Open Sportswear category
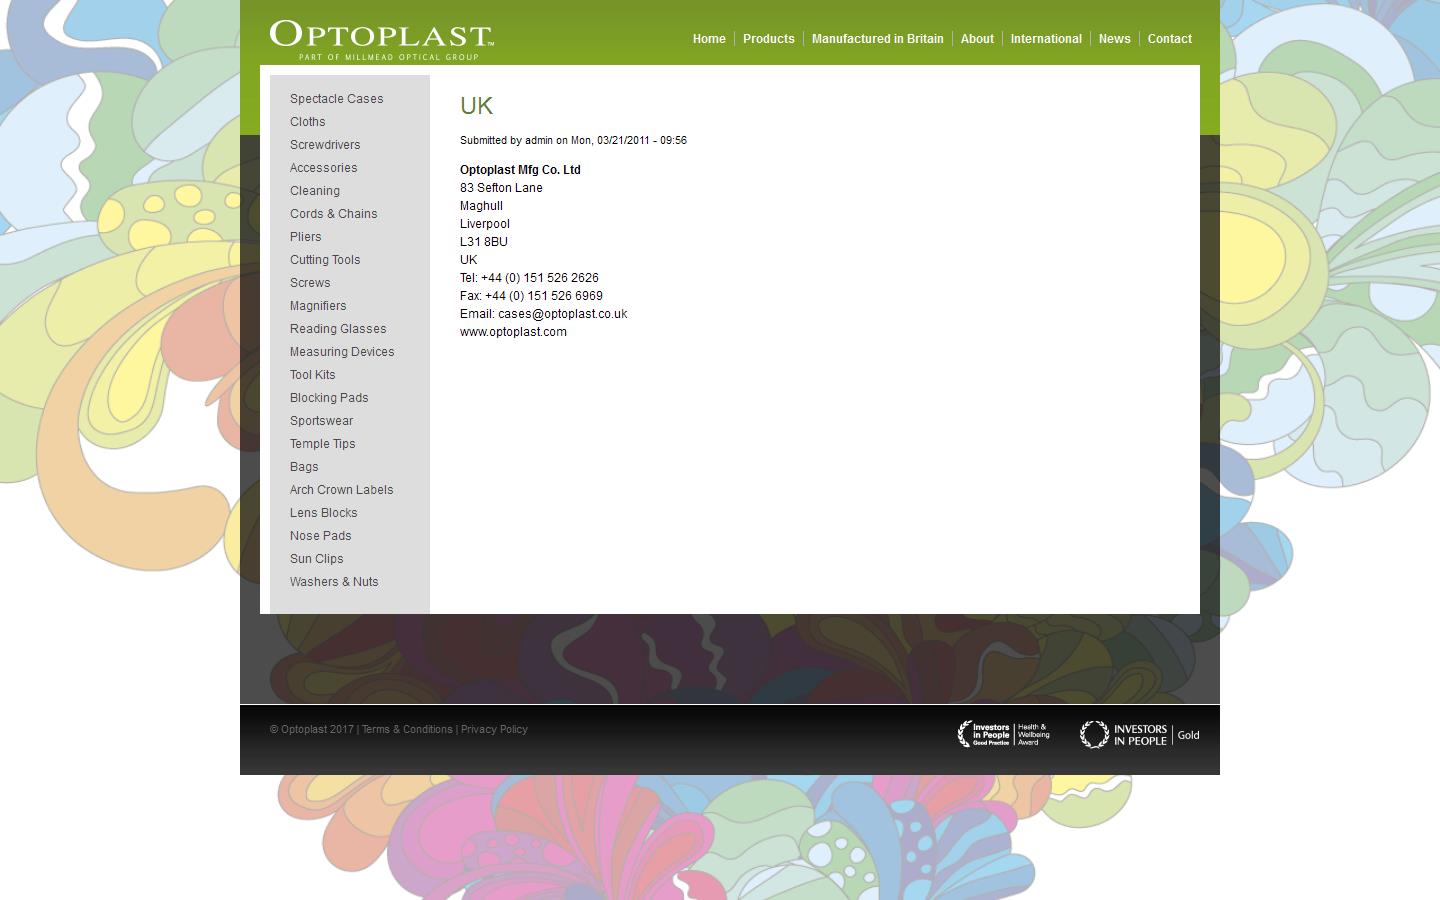 coord(322,421)
